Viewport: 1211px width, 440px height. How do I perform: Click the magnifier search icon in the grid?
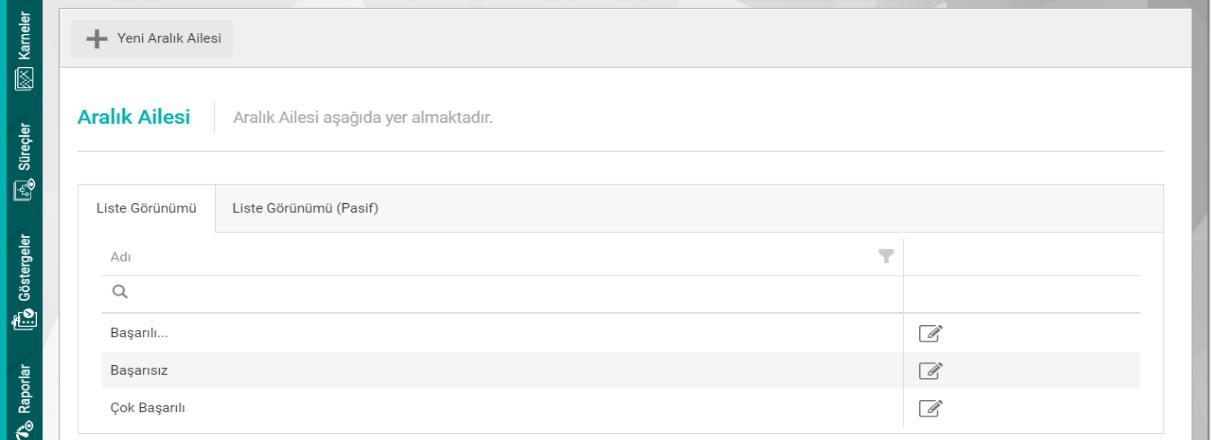(119, 293)
